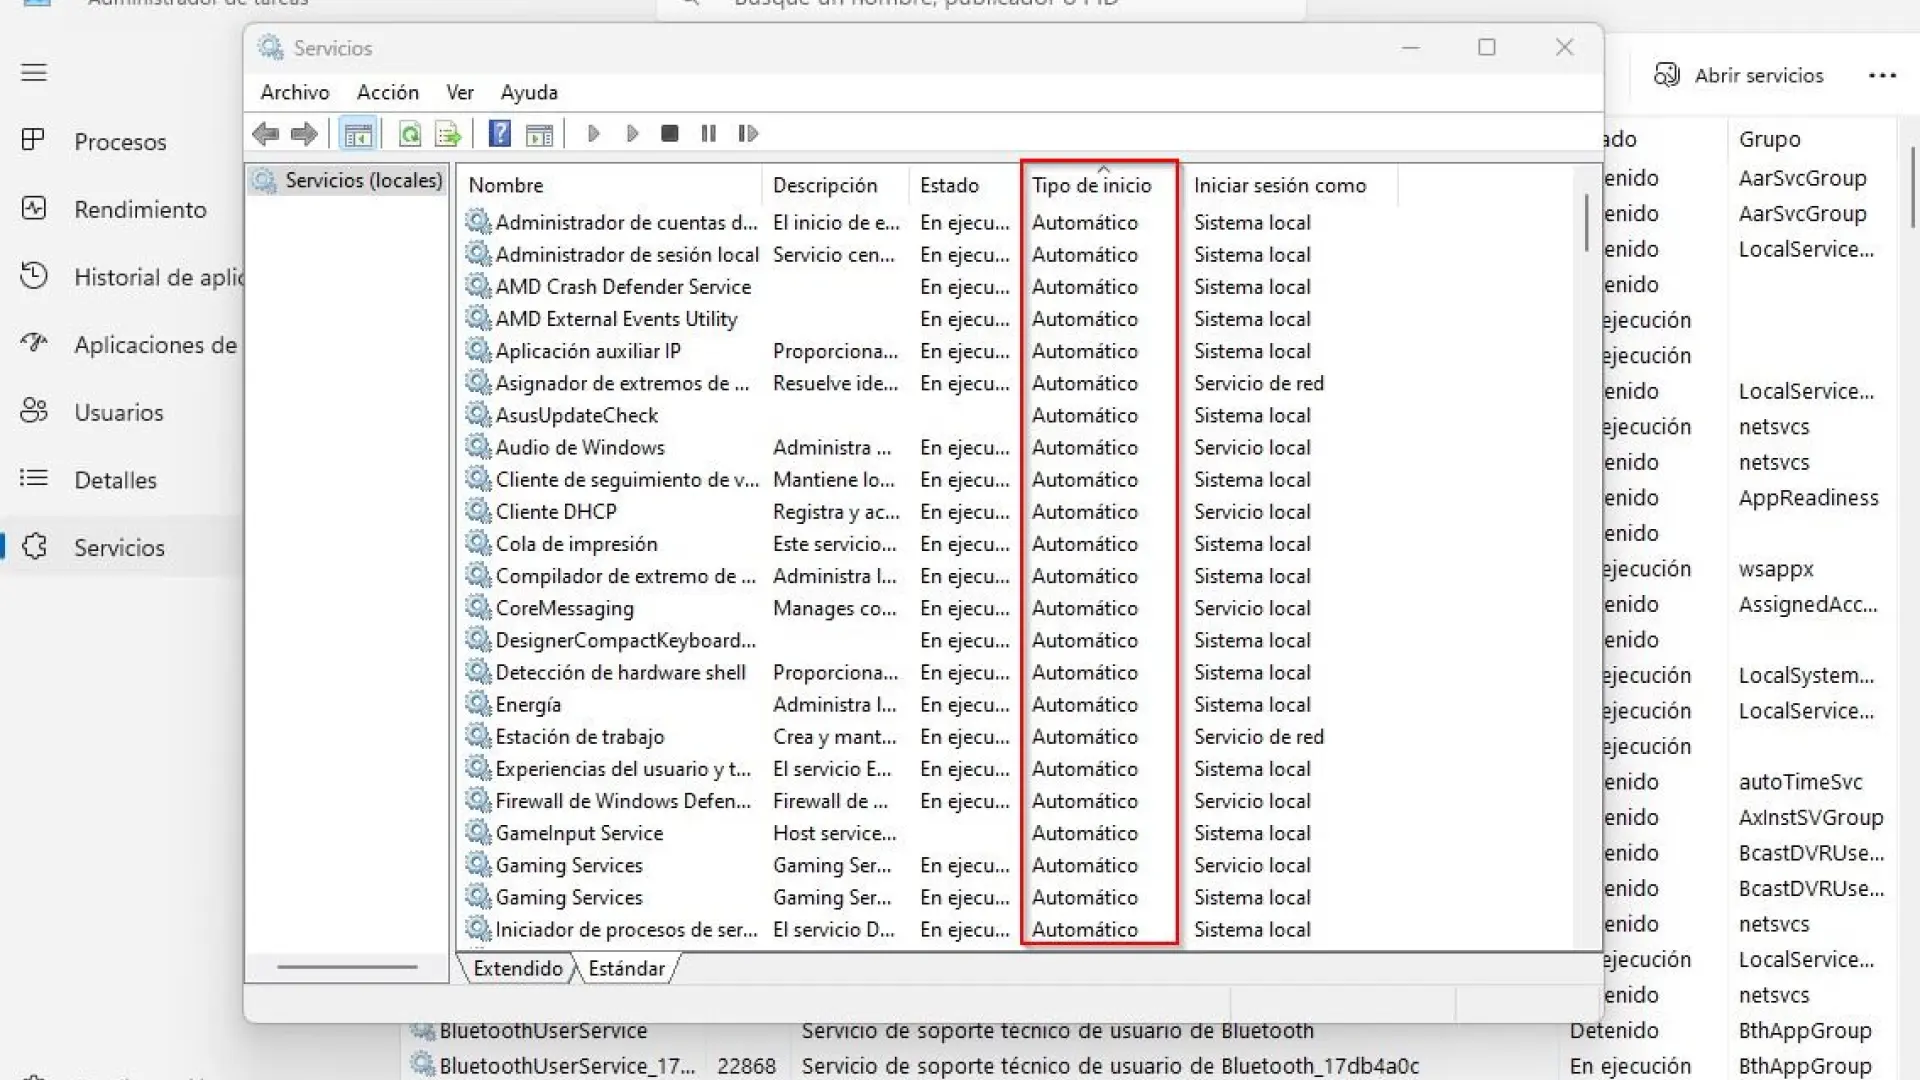Image resolution: width=1920 pixels, height=1080 pixels.
Task: Click the Abrir servicios button
Action: [1739, 75]
